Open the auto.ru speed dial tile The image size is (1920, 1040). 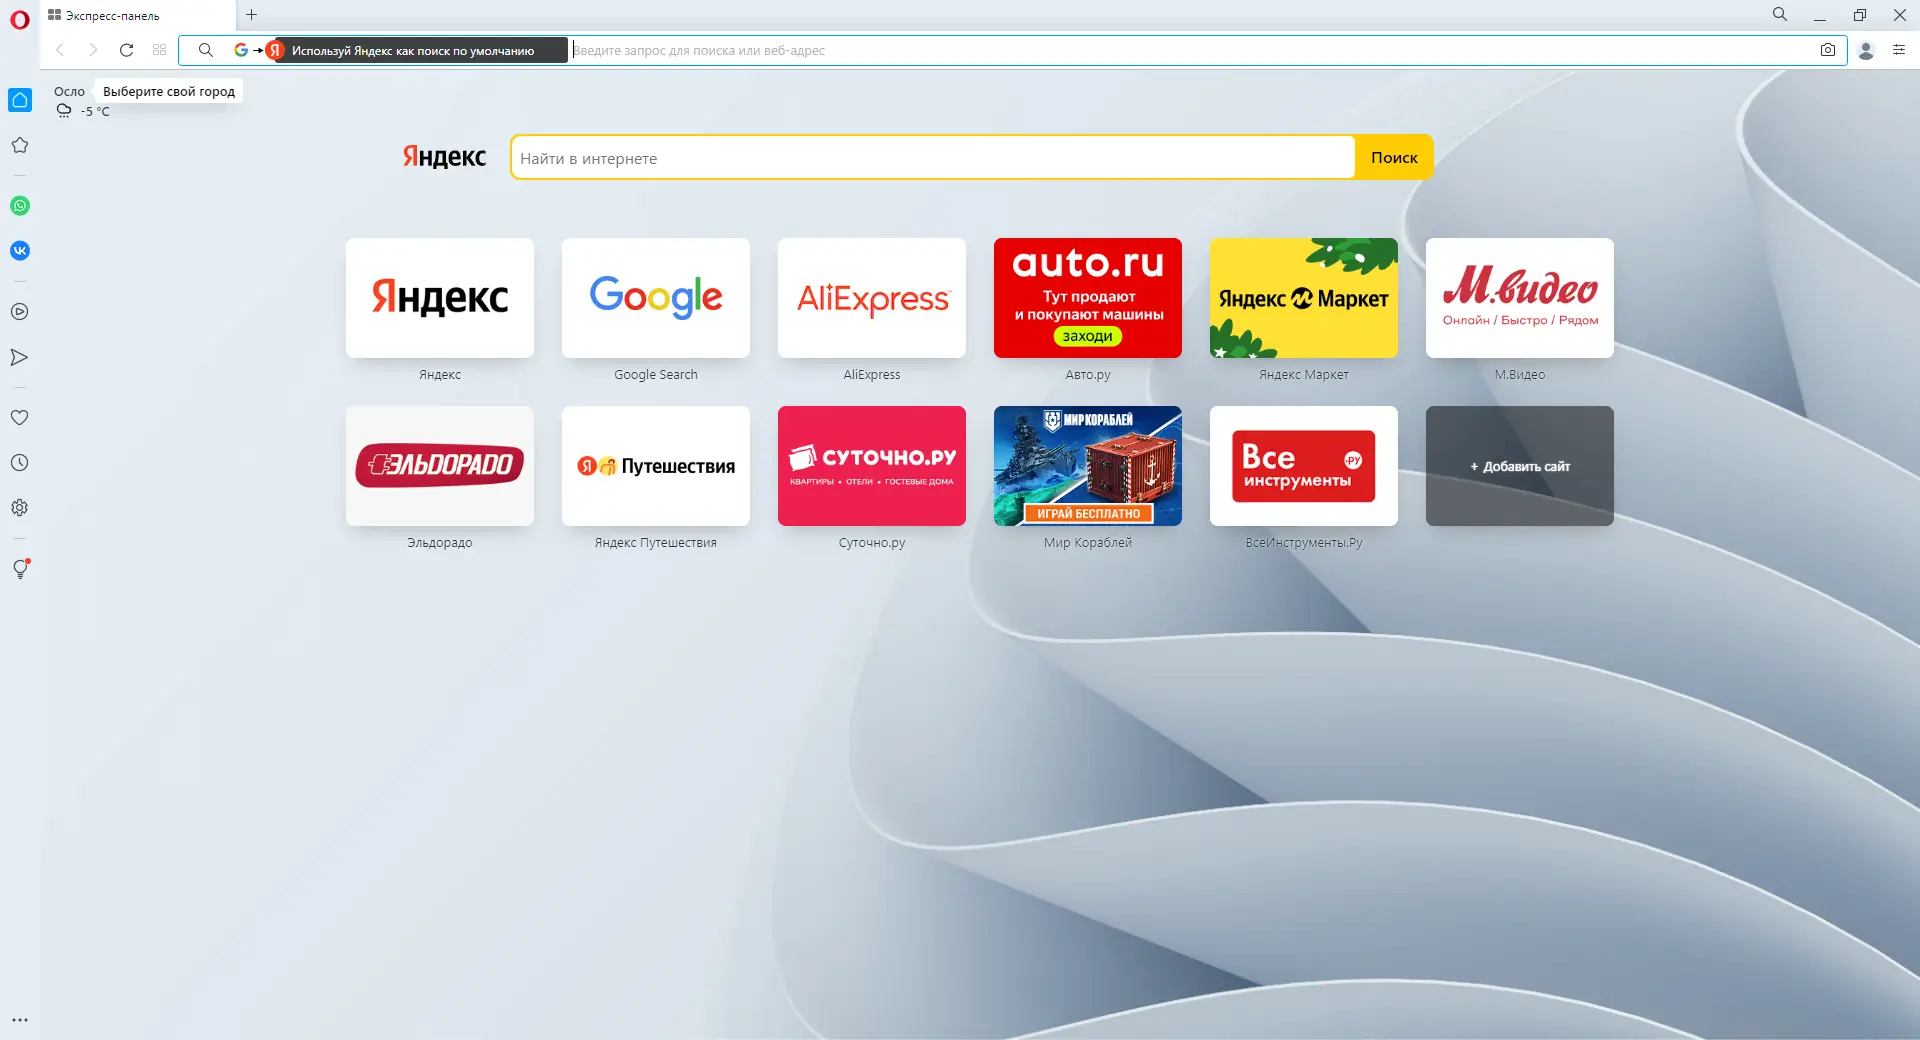[1088, 298]
